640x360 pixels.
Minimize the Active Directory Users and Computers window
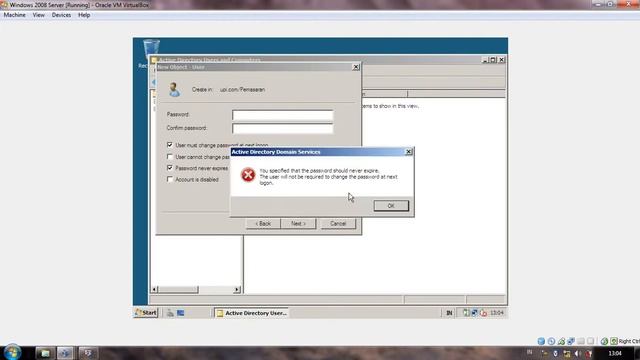pyautogui.click(x=485, y=60)
